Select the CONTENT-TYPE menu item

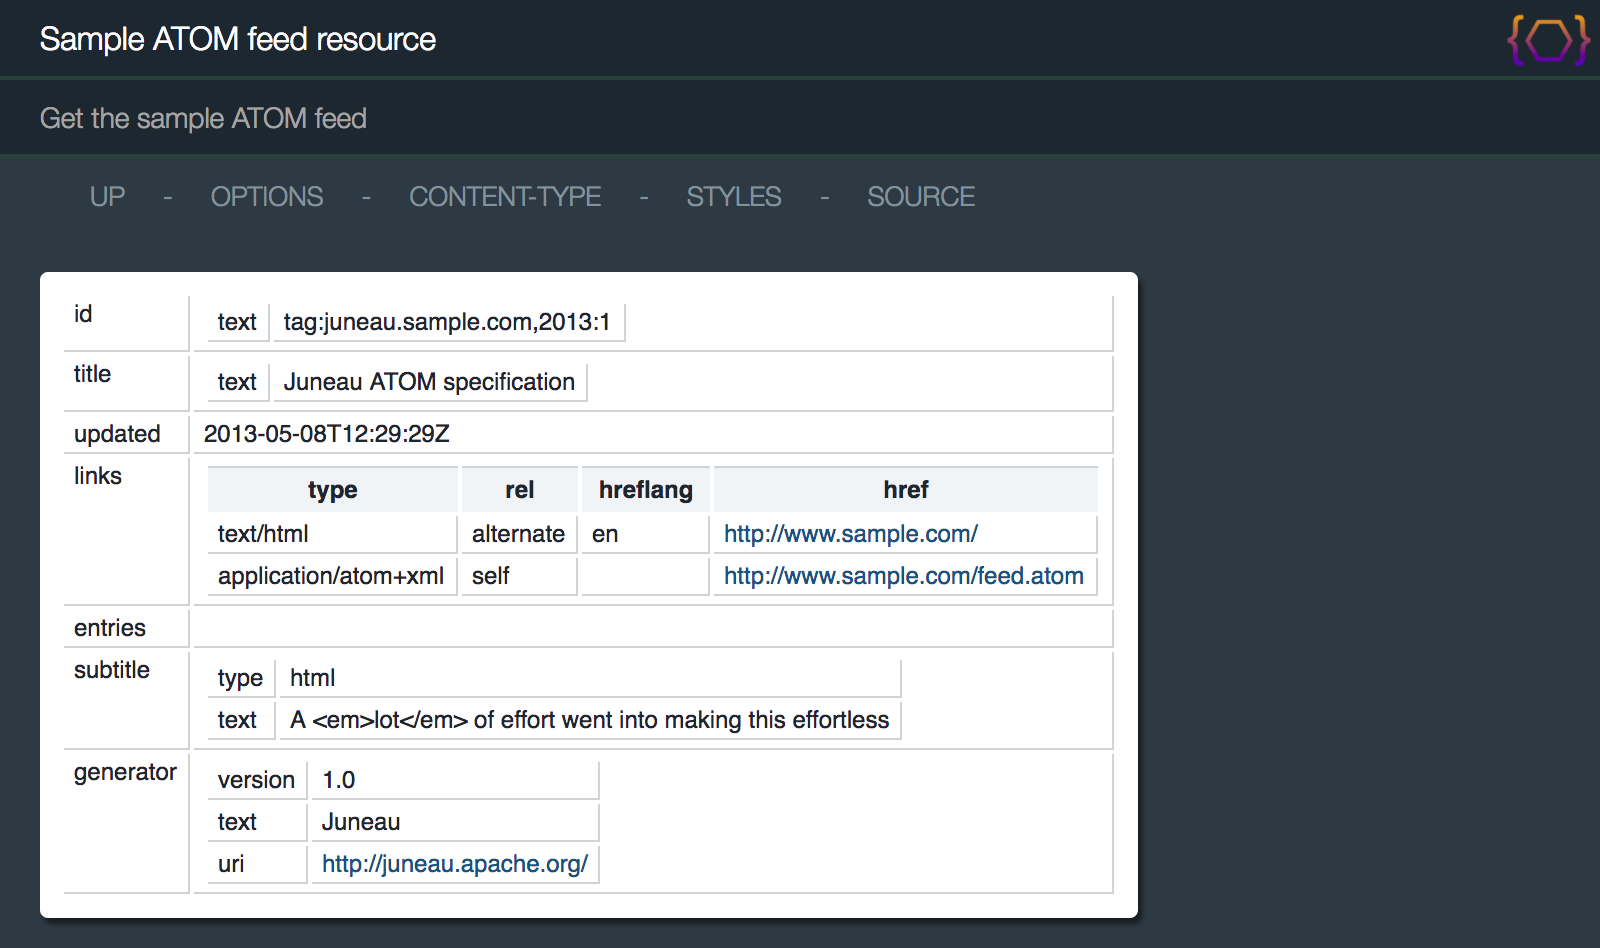tap(504, 197)
